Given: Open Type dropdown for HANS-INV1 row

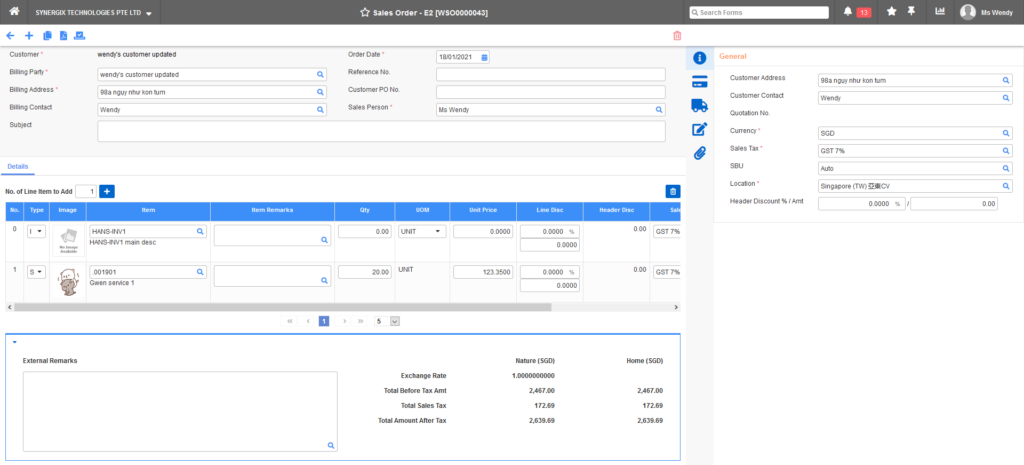Looking at the screenshot, I should coord(37,232).
